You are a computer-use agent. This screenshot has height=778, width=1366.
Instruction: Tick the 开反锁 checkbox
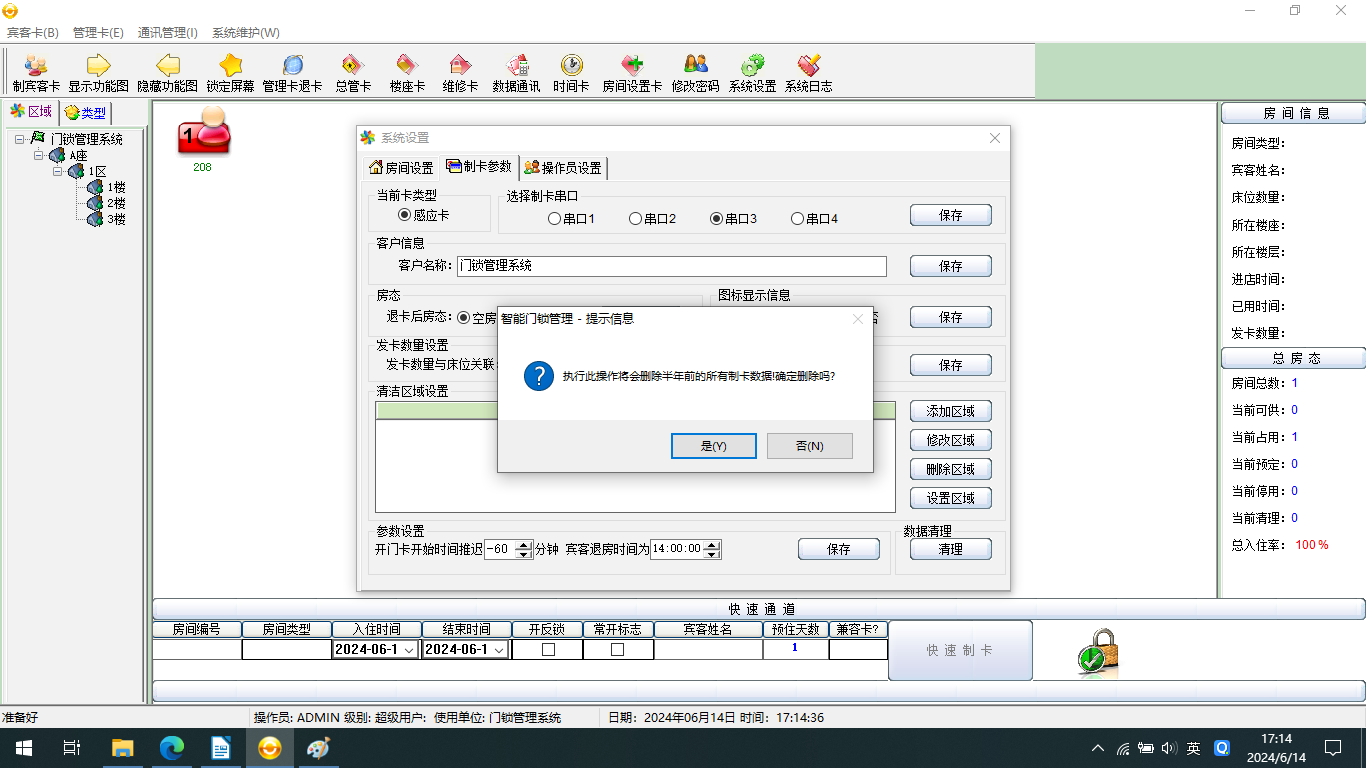(x=547, y=649)
